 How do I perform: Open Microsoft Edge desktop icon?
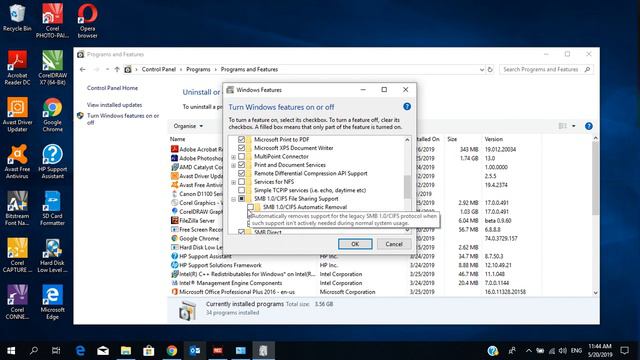52,302
